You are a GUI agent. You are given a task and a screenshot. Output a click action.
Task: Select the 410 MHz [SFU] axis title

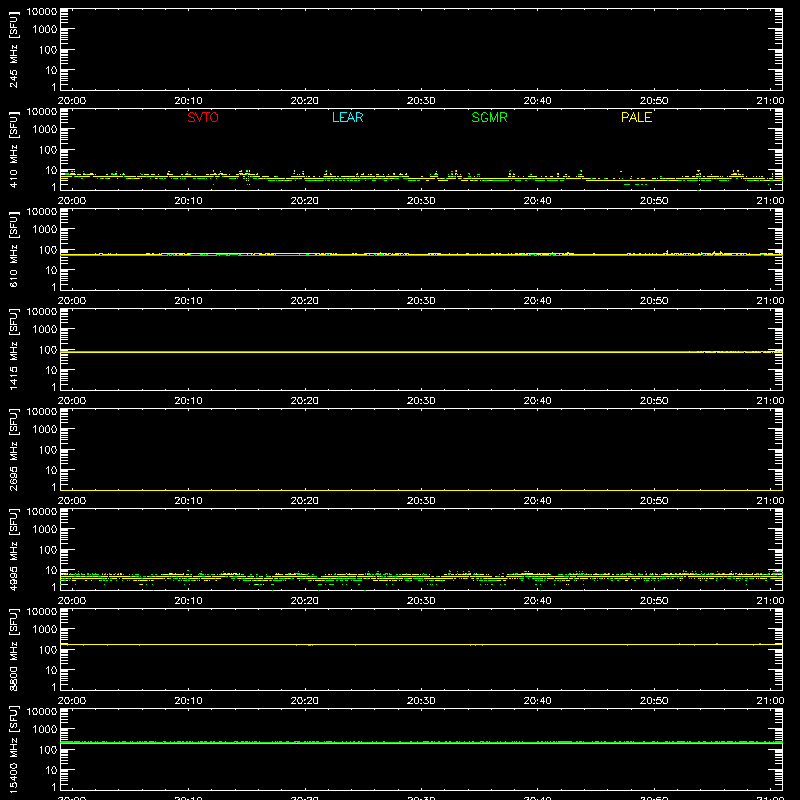click(13, 149)
